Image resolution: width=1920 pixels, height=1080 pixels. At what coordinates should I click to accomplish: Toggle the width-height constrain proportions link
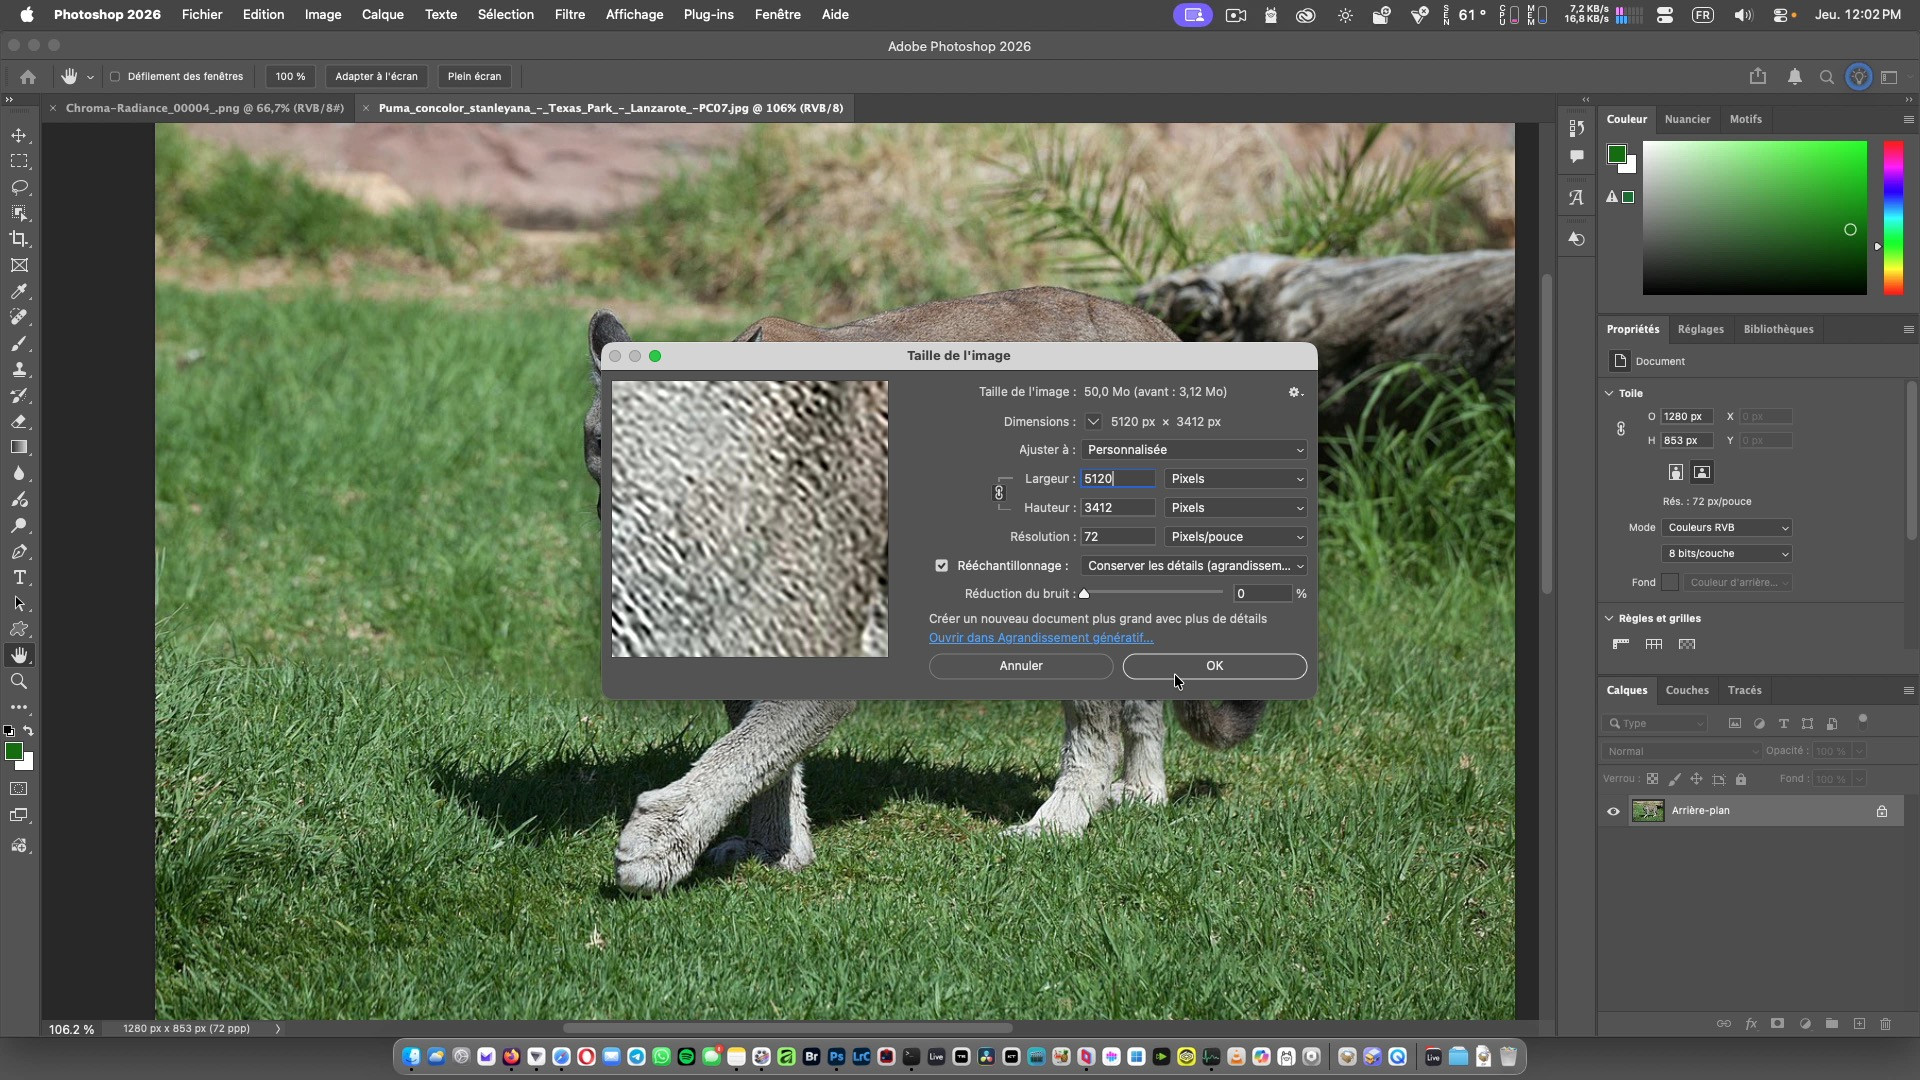(x=998, y=493)
